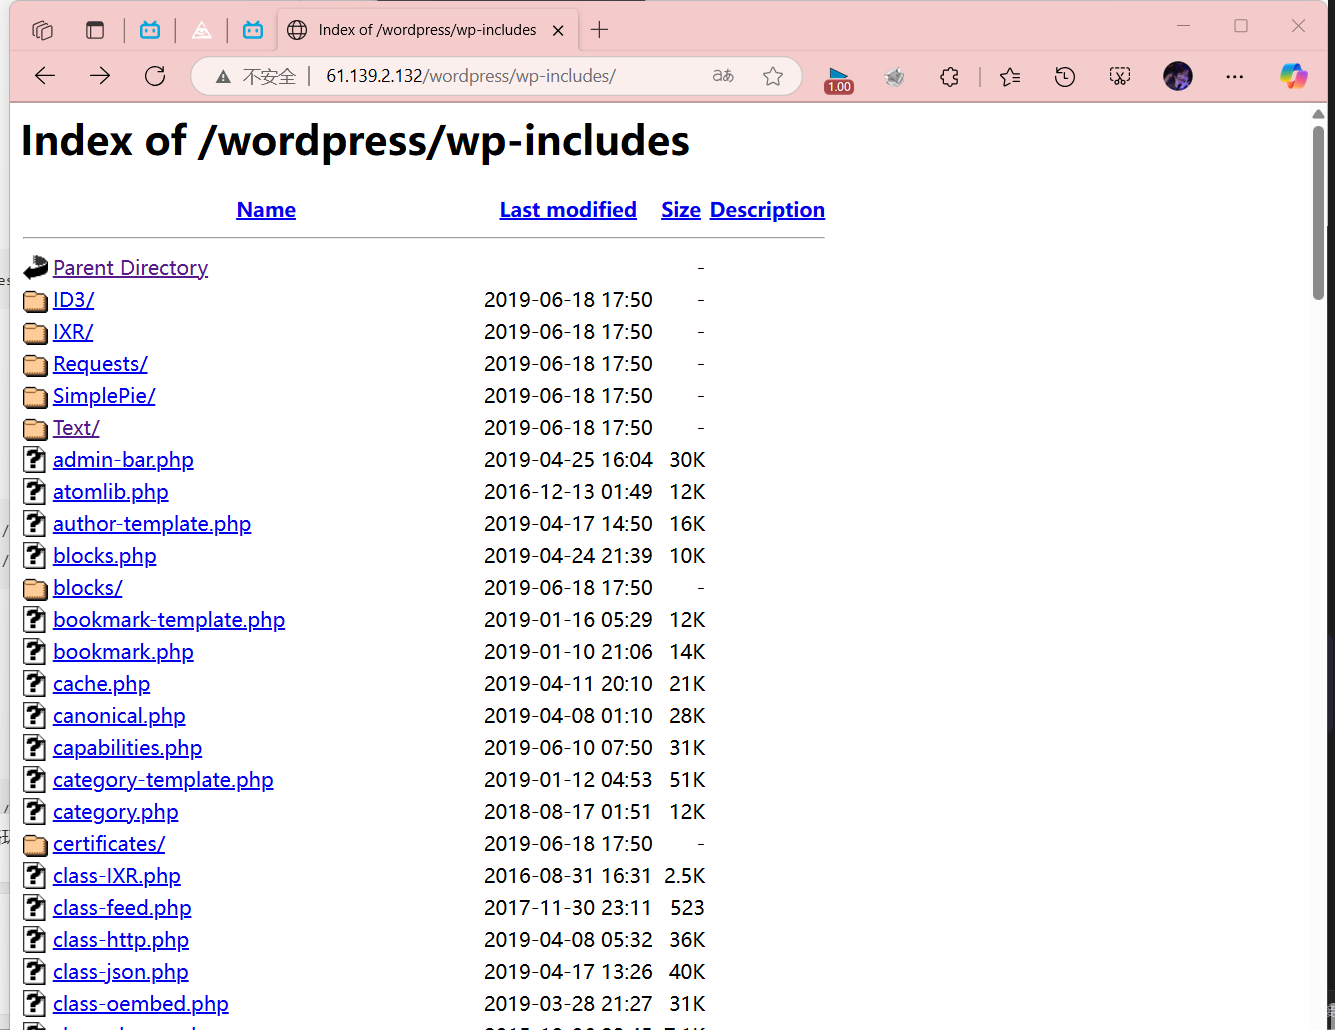Click the back-arrow icon beside Parent Directory
Viewport: 1335px width, 1030px height.
tap(35, 267)
